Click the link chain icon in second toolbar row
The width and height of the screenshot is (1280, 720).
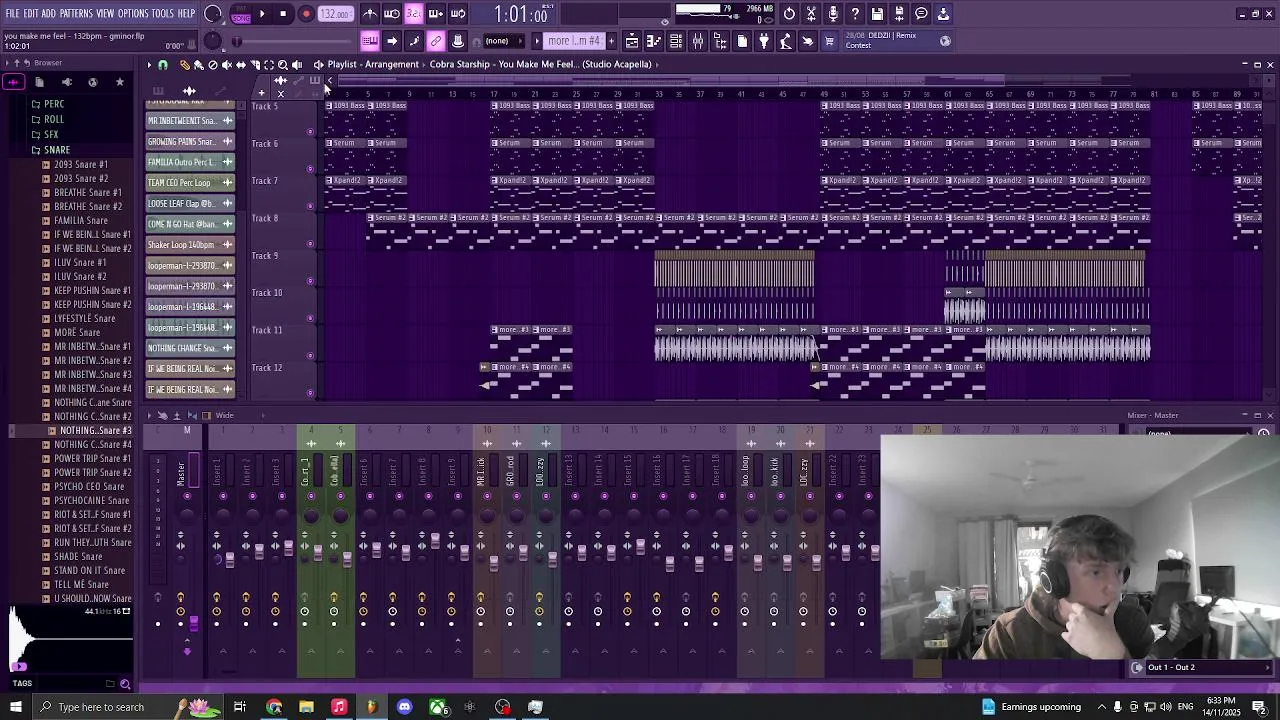coord(436,41)
